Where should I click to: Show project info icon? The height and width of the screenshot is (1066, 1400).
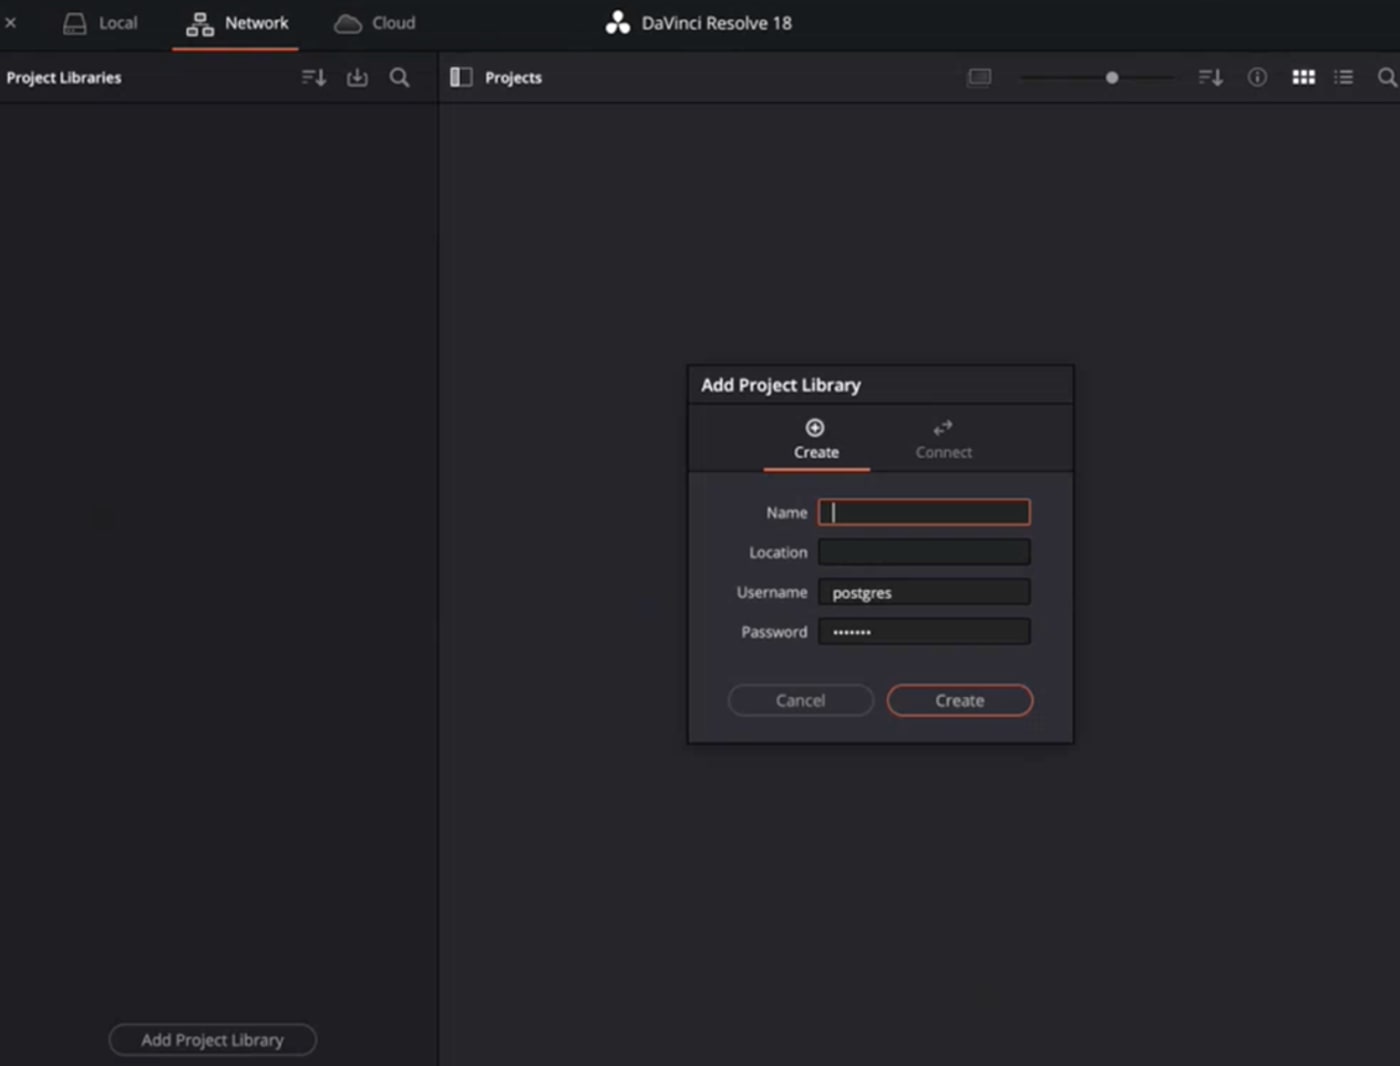click(1257, 77)
